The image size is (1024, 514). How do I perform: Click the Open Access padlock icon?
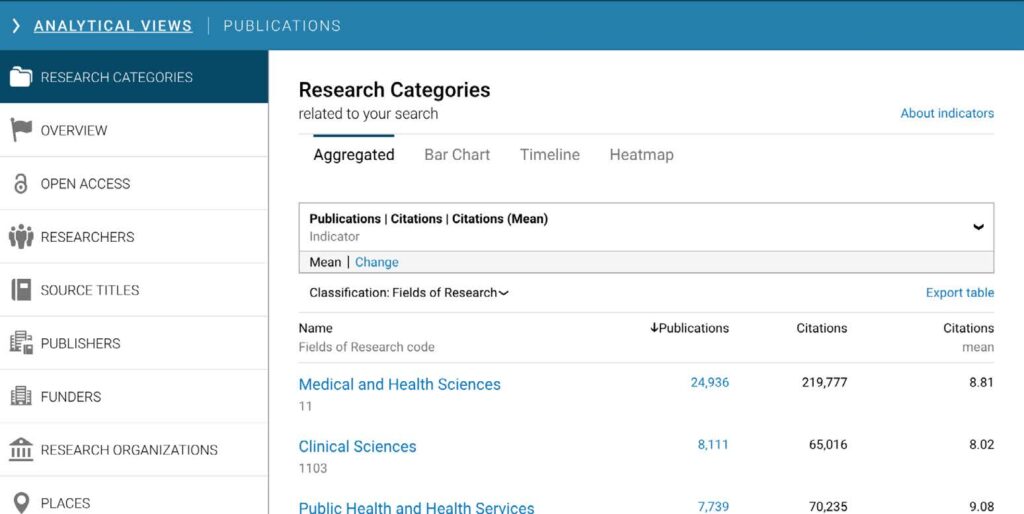pos(20,184)
